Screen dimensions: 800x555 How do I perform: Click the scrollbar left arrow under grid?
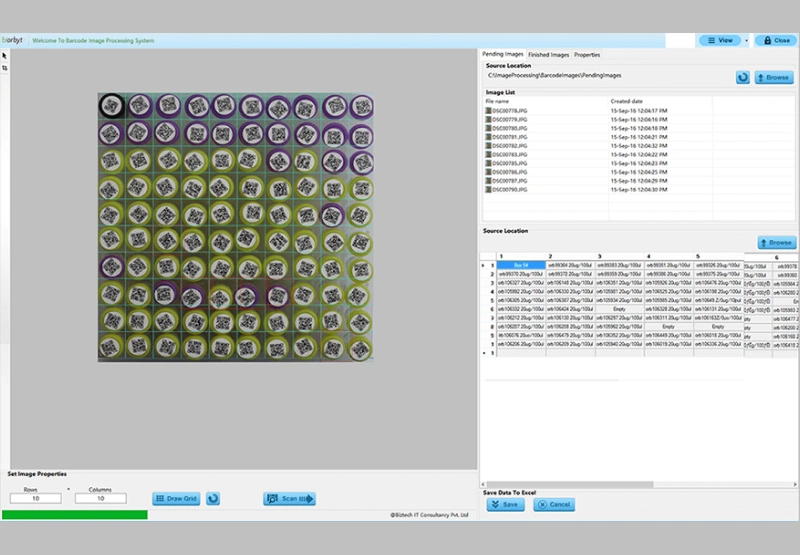(483, 484)
